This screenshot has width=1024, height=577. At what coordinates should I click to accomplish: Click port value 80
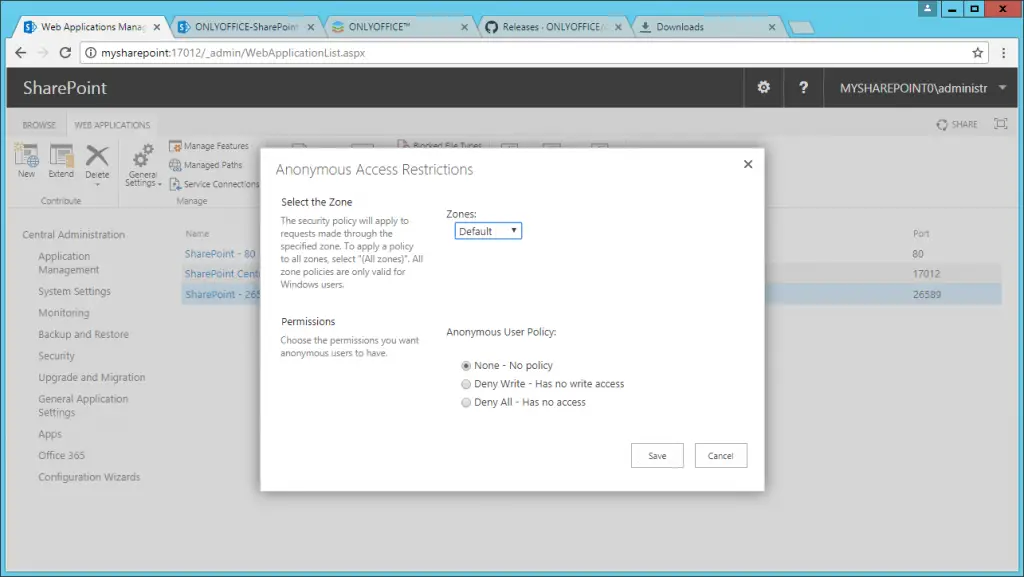coord(918,254)
